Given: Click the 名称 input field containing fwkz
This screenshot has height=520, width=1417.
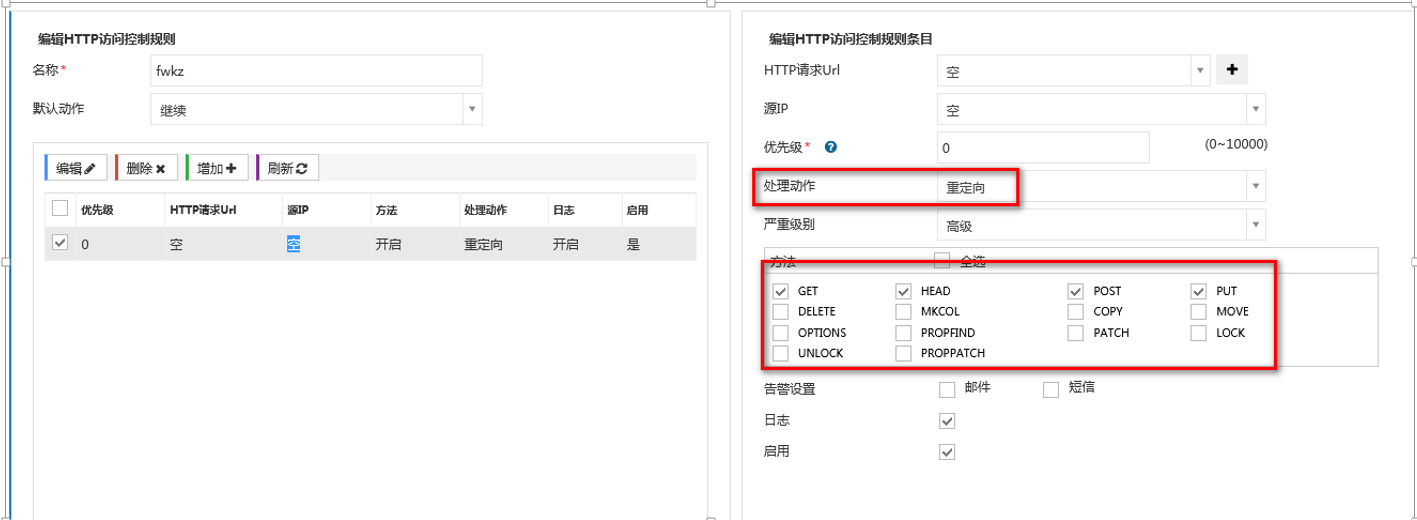Looking at the screenshot, I should click(316, 71).
